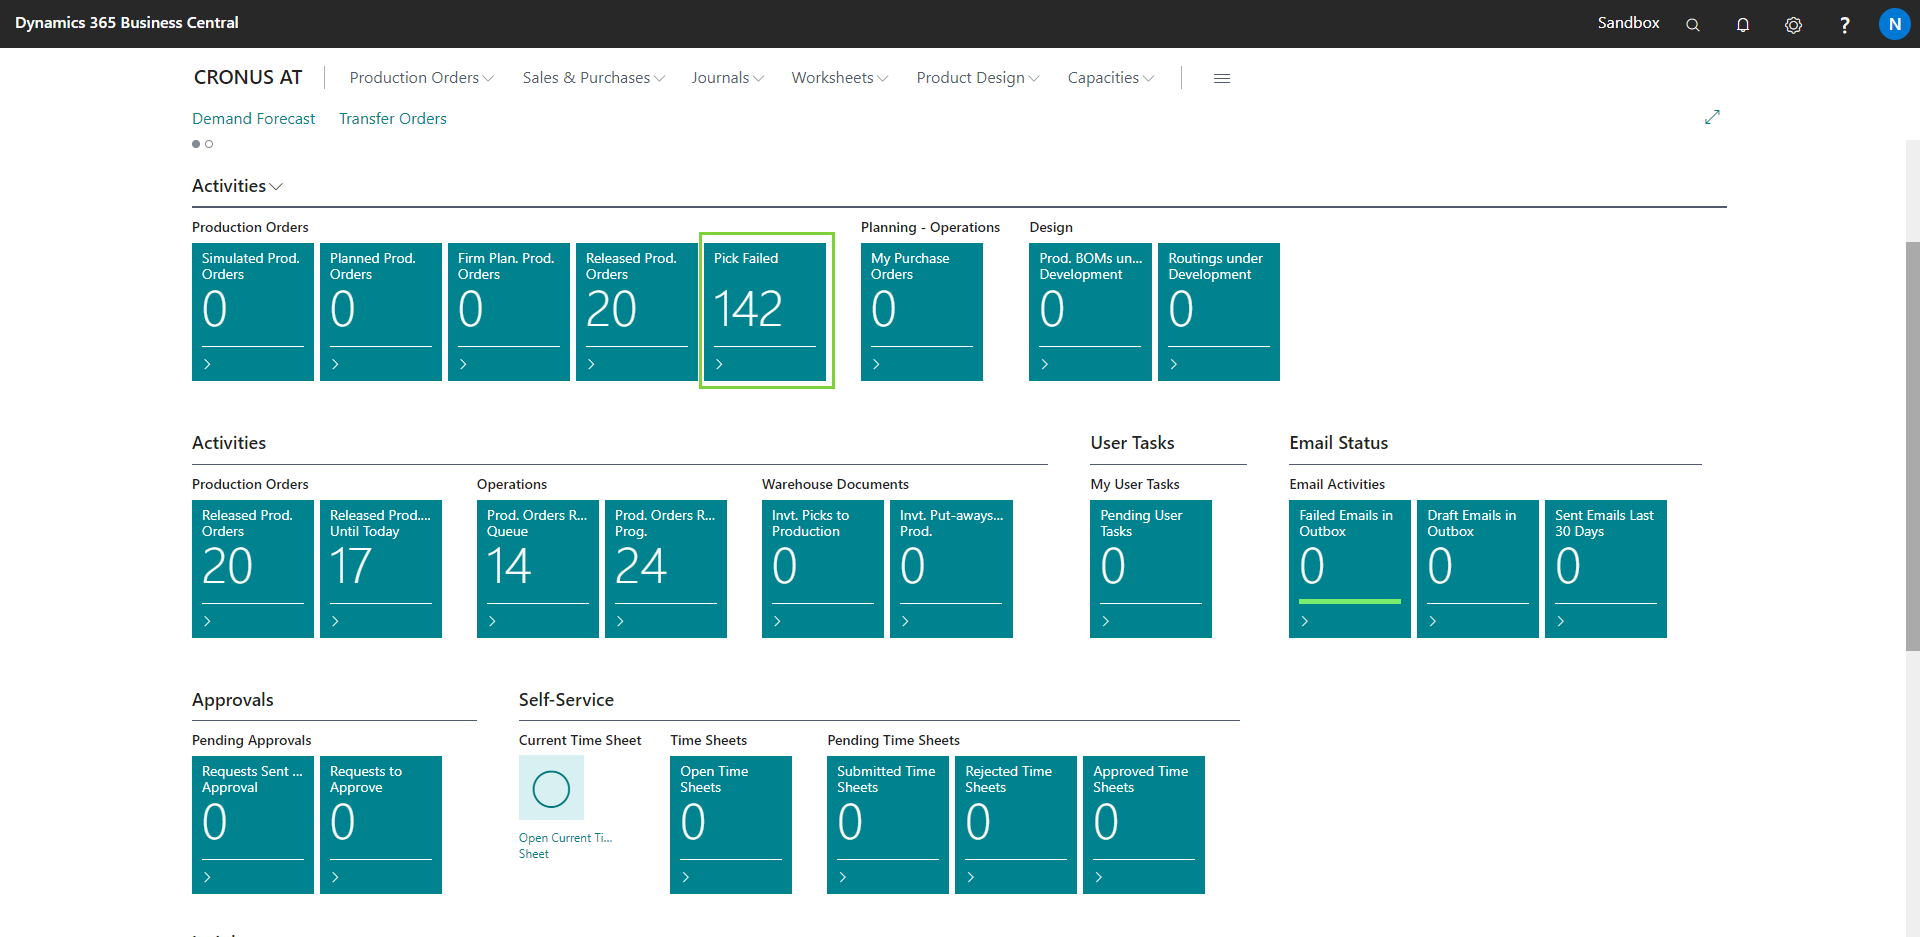Go to CRONUS AT home

[x=248, y=77]
